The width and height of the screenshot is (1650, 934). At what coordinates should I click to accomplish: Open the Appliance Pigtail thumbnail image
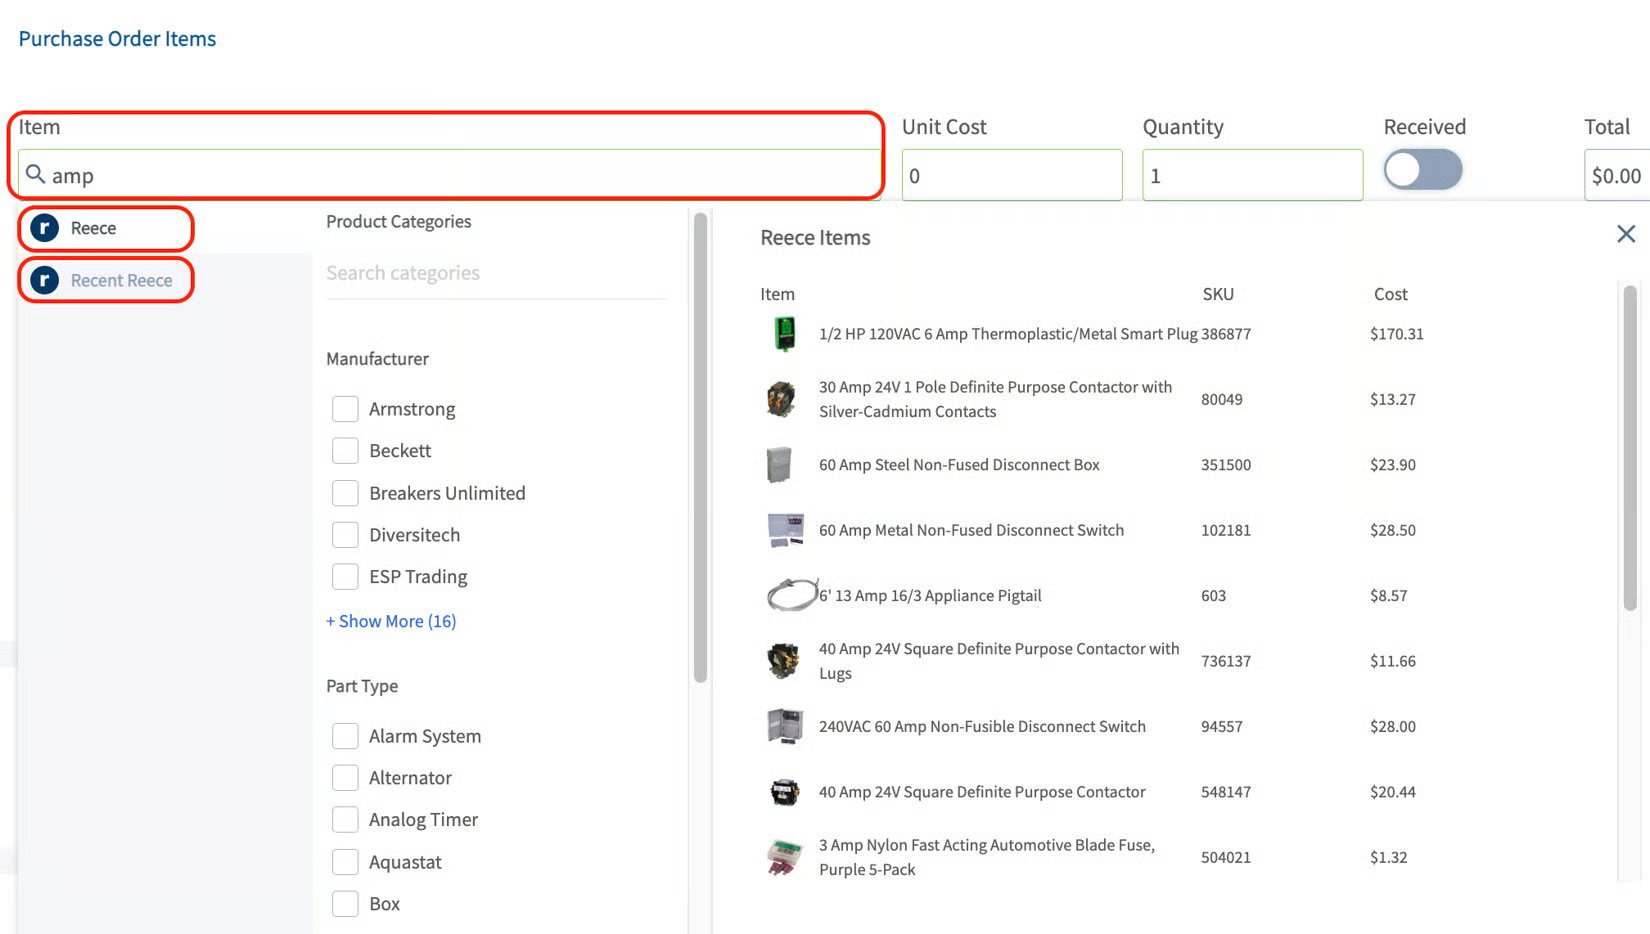coord(792,595)
